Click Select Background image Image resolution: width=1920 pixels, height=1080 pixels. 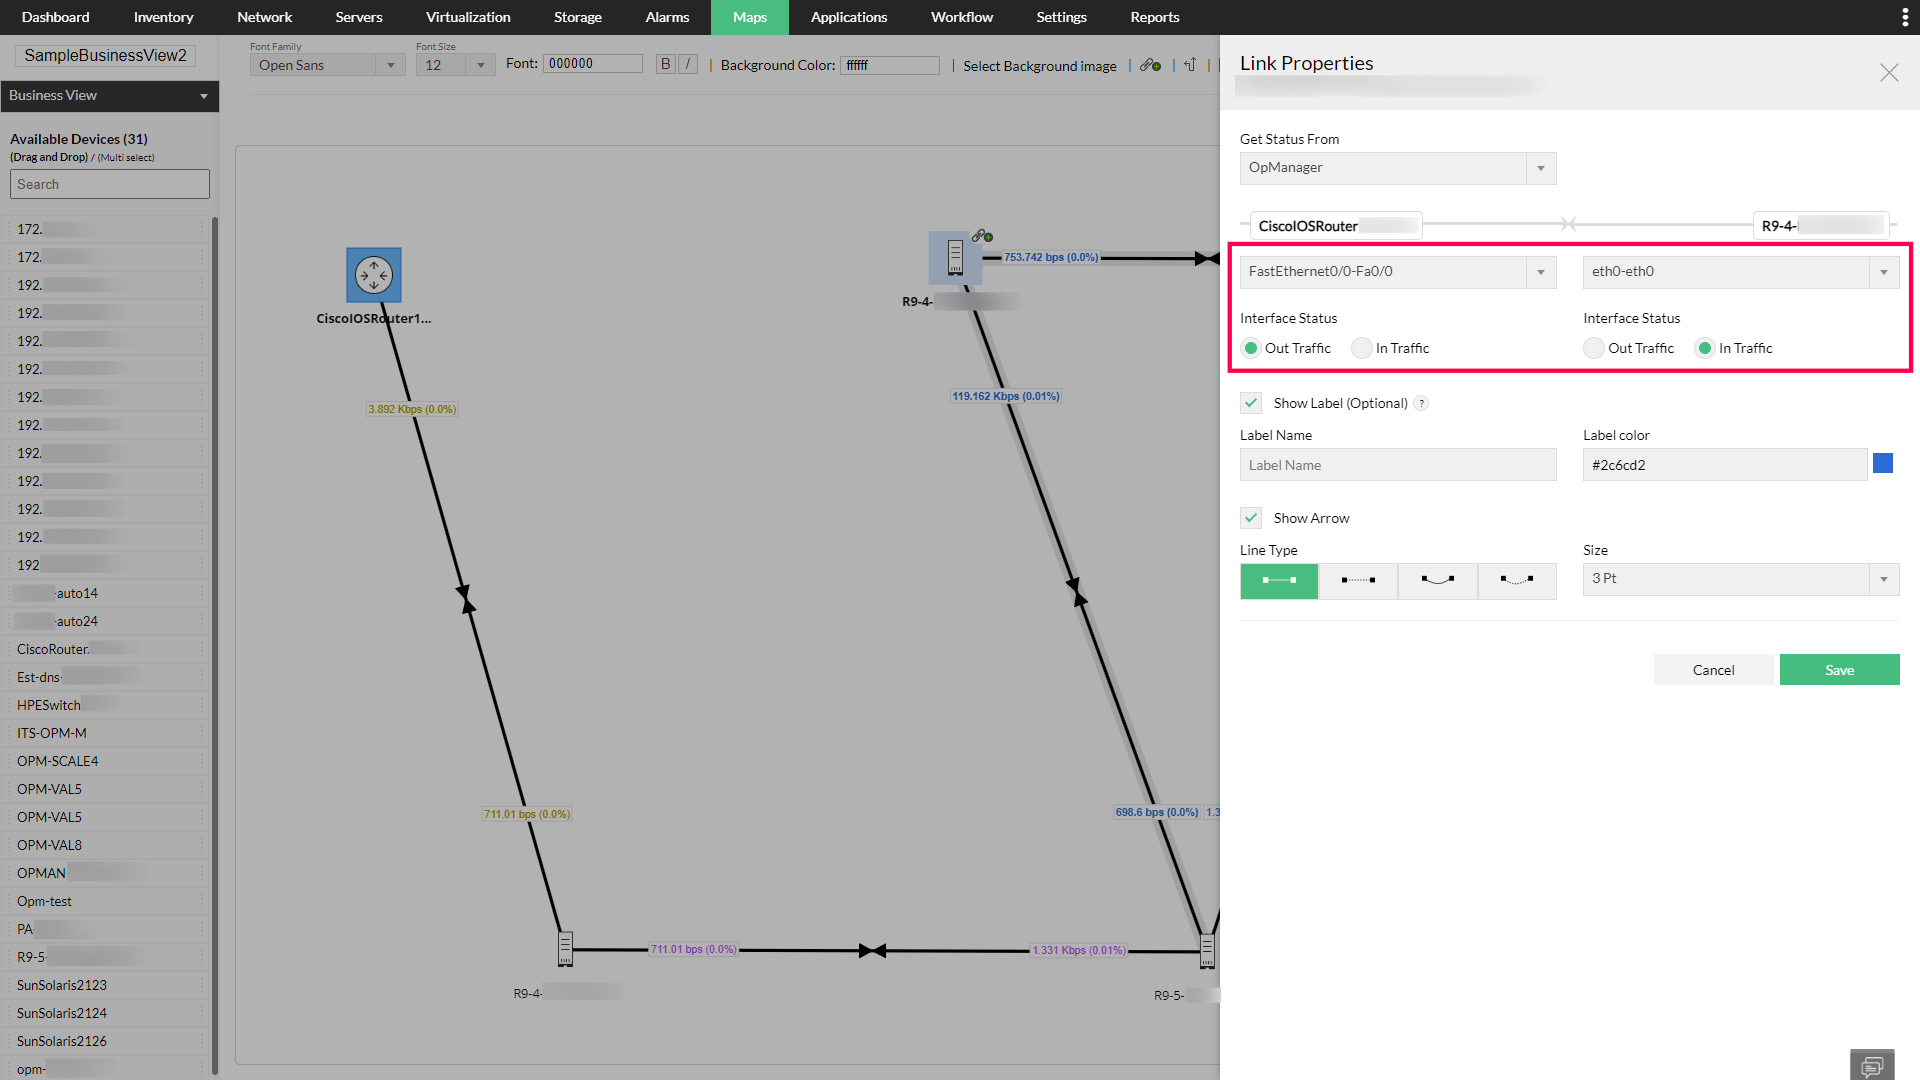point(1039,66)
